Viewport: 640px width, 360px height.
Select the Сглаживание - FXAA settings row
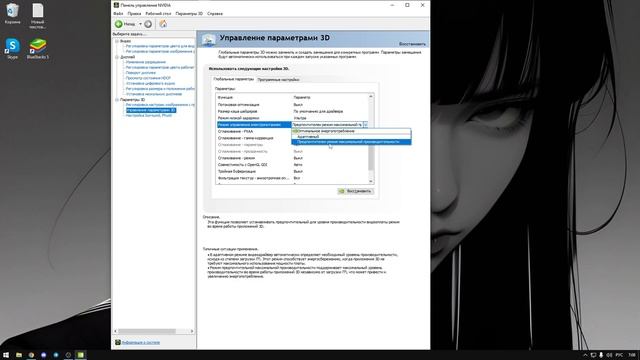[x=254, y=131]
